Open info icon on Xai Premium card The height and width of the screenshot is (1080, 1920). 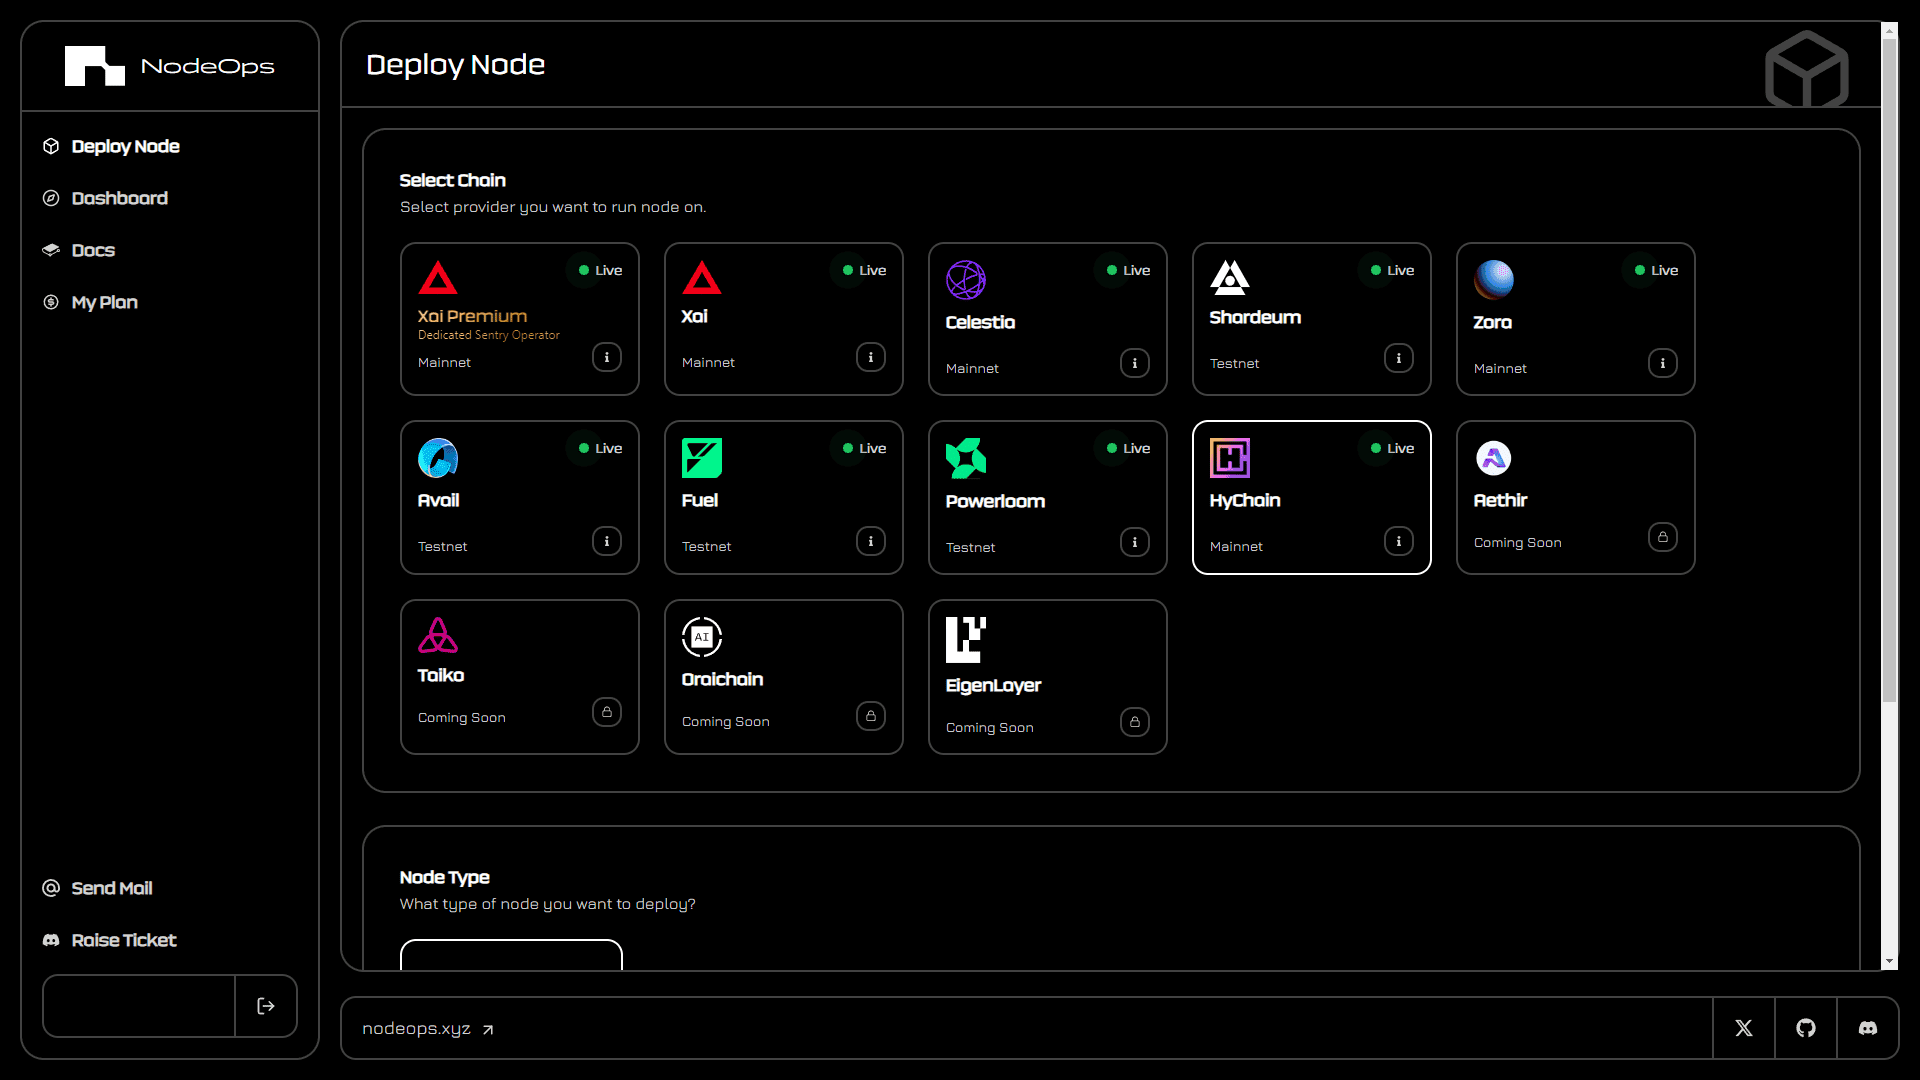point(606,357)
